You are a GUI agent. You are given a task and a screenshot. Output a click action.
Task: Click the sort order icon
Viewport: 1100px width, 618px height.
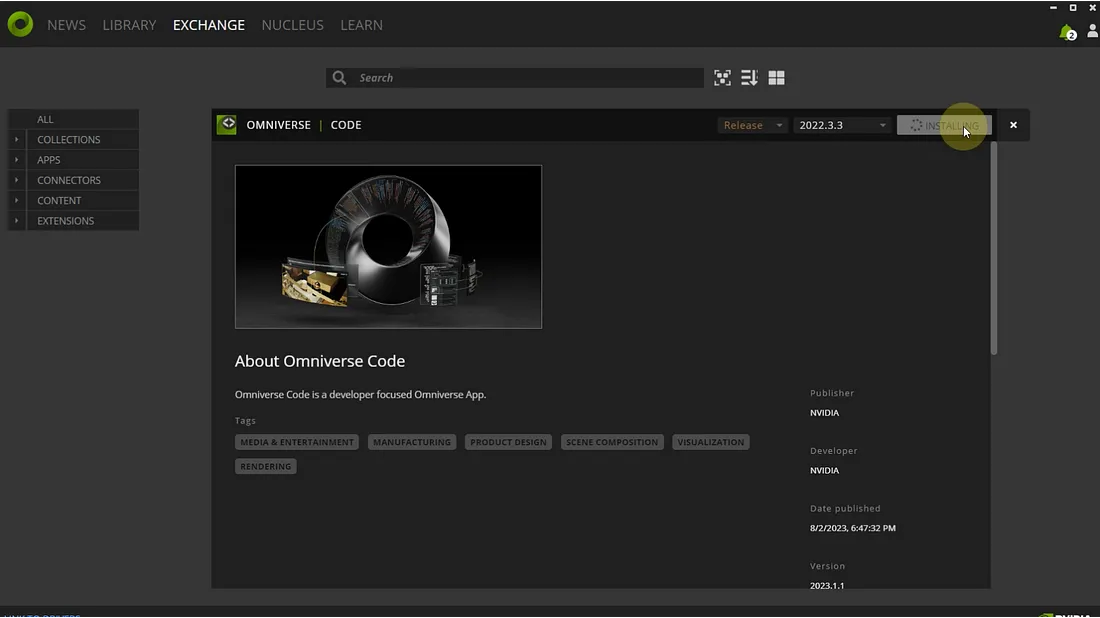749,78
